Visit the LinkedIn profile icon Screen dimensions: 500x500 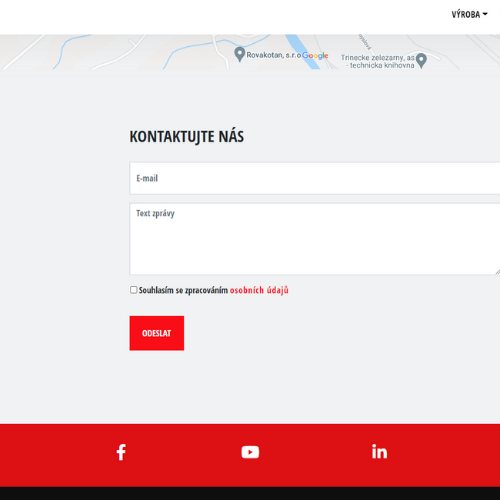pyautogui.click(x=379, y=452)
